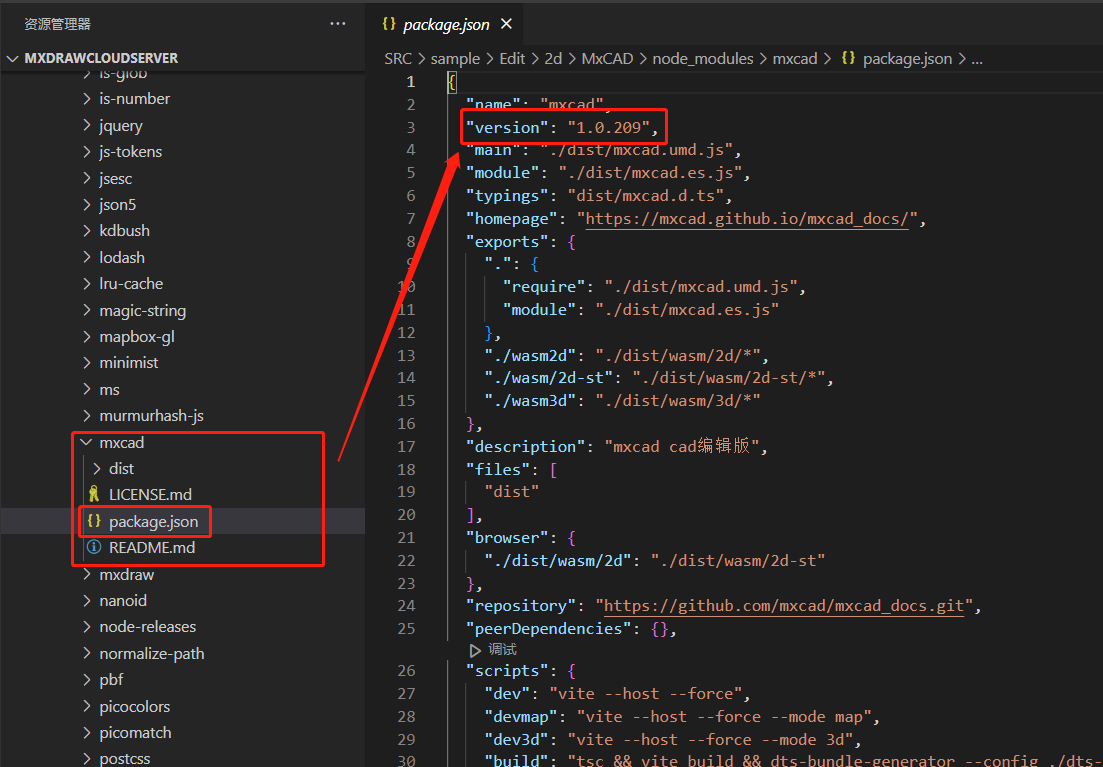Screen dimensions: 1103x767
Task: Click the JSON icon in breadcrumb path
Action: [847, 59]
